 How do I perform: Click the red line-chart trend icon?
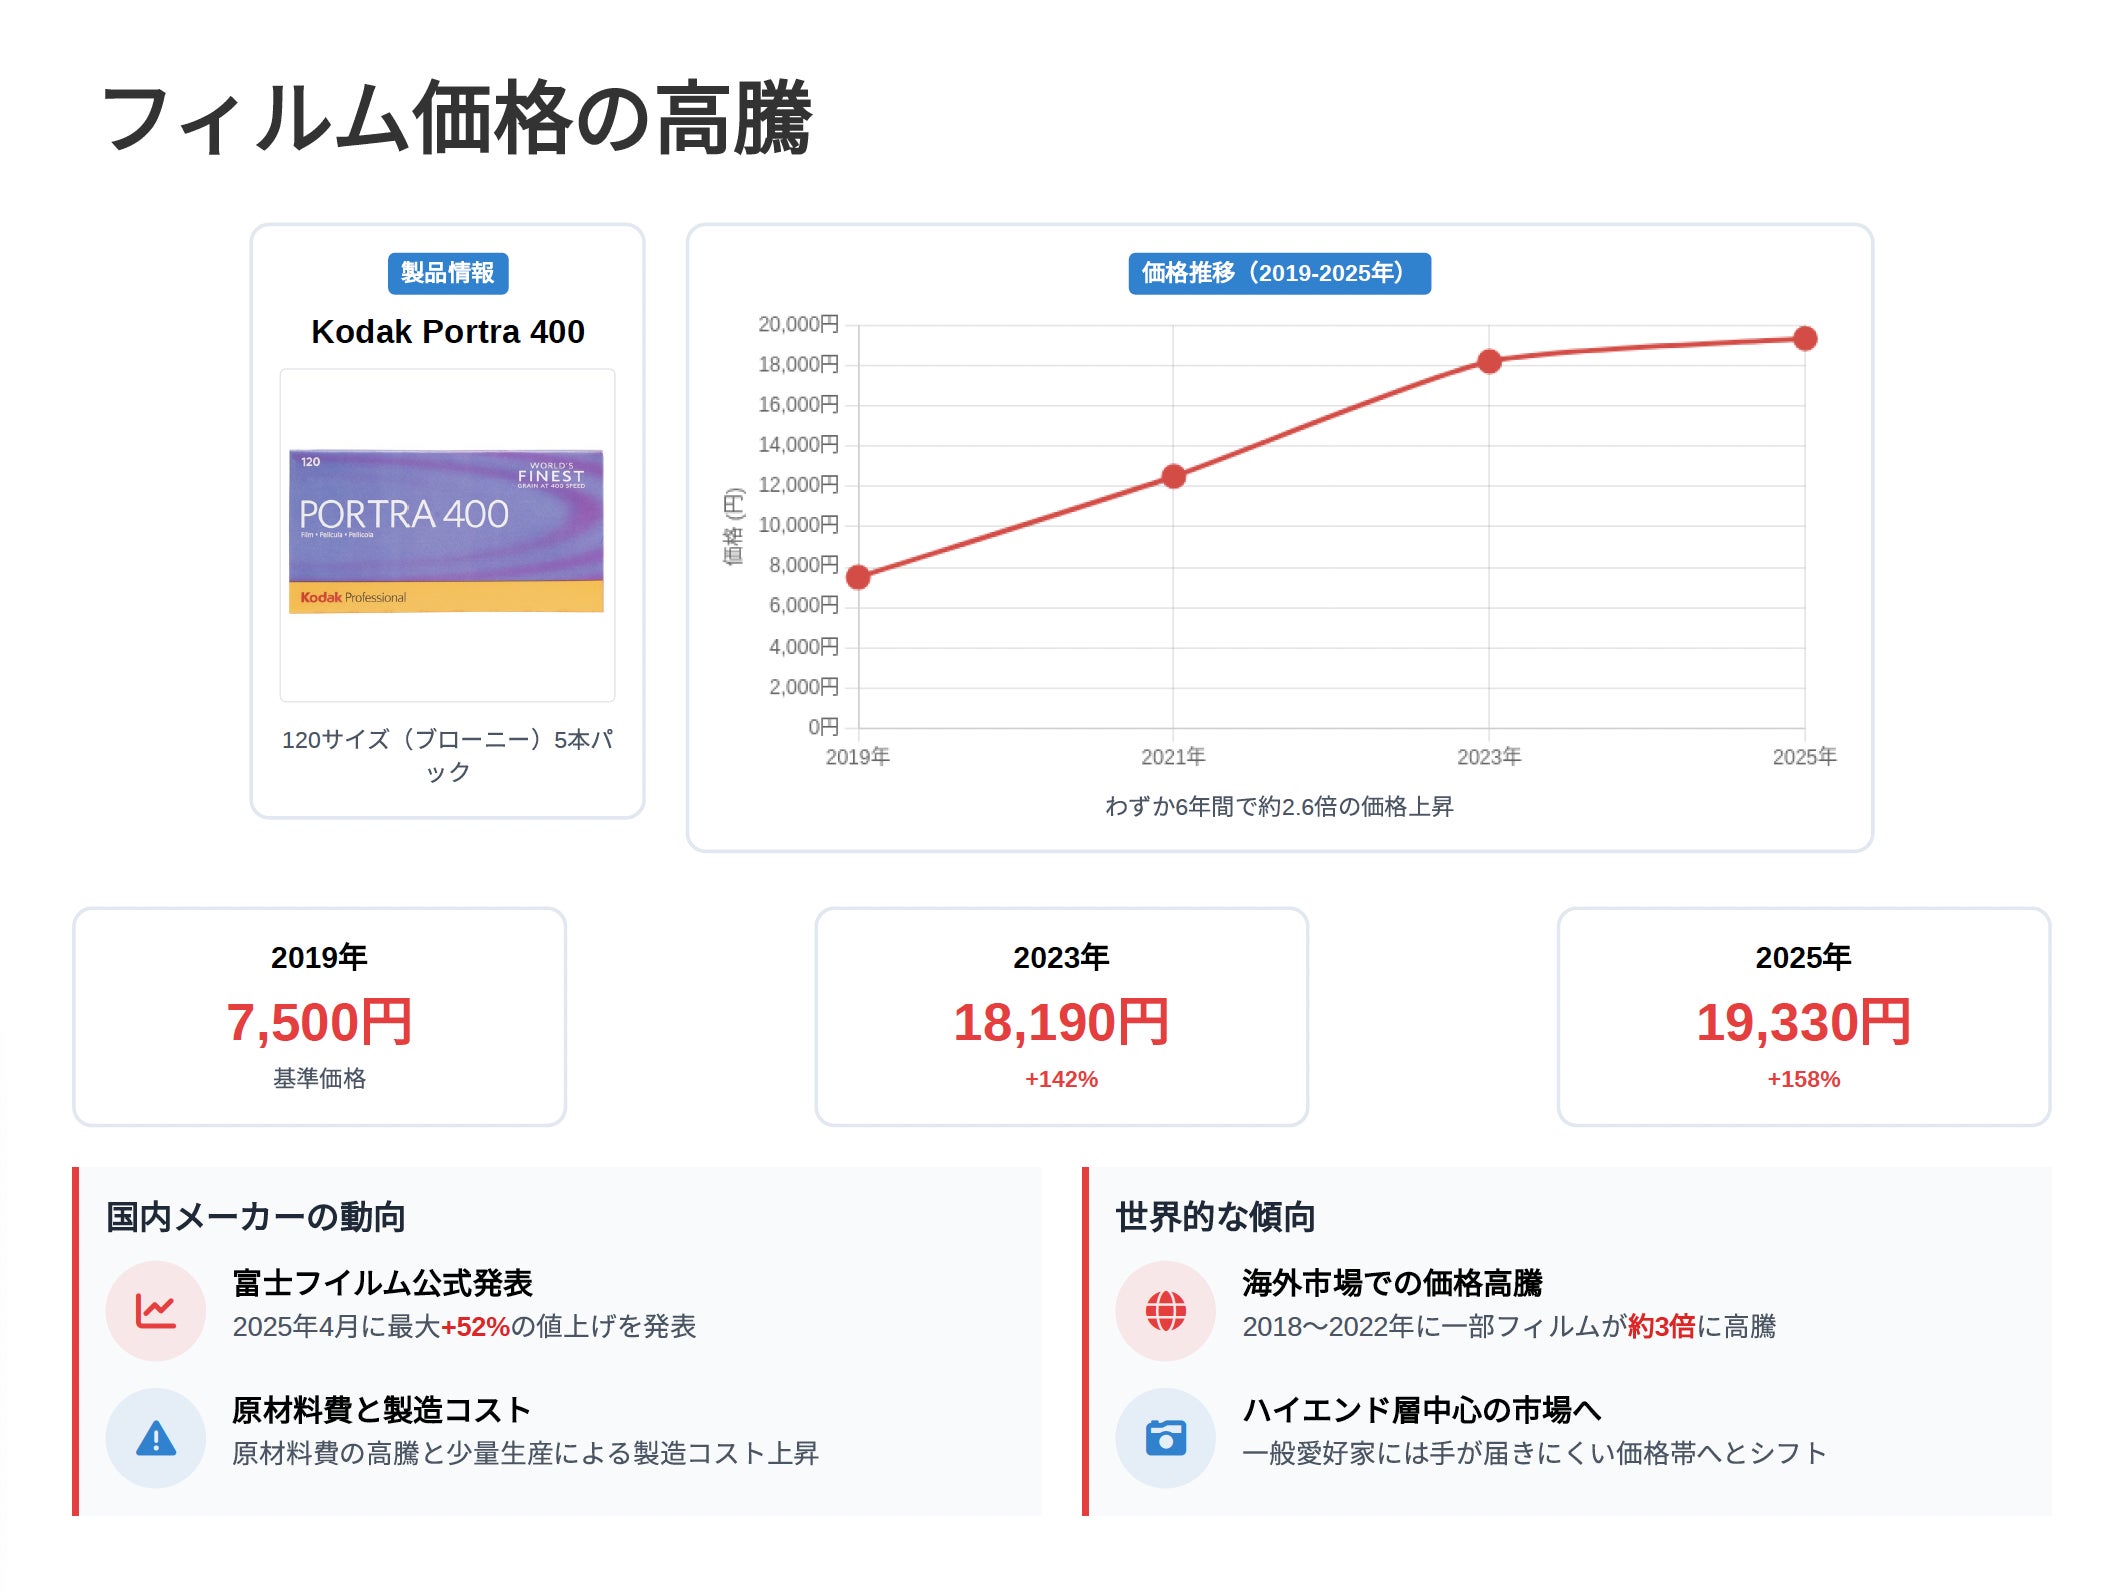156,1311
